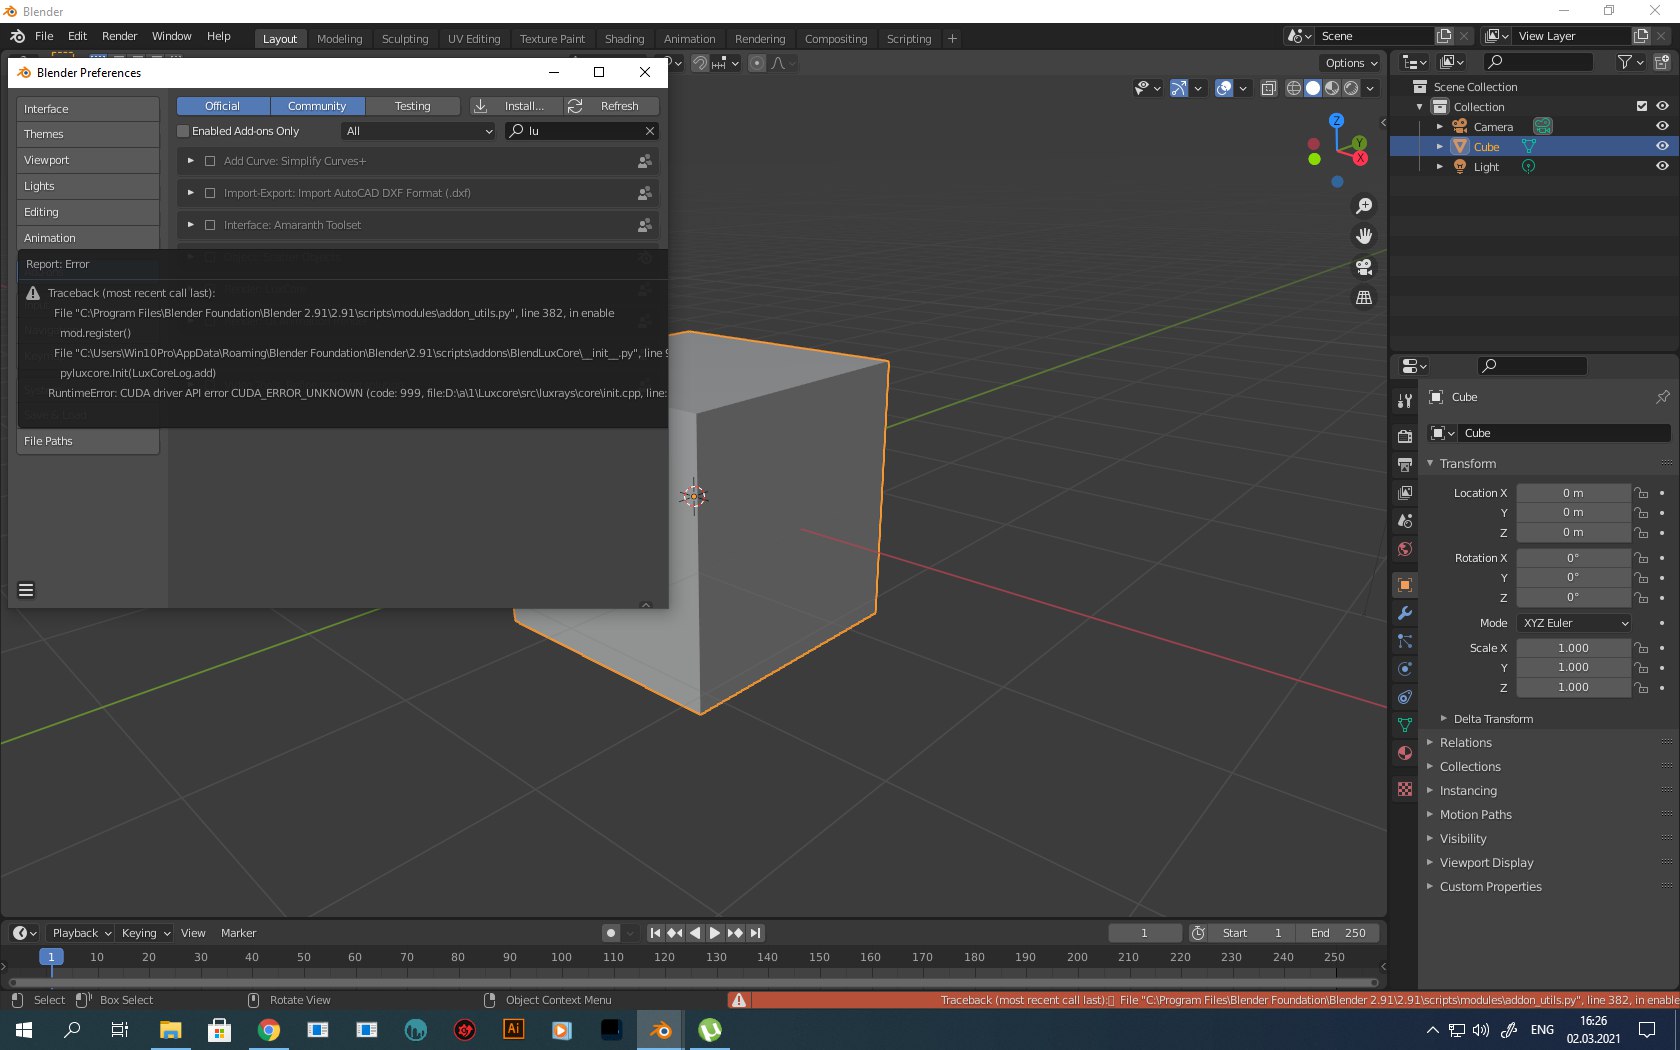Switch perspective/orthographic grid gizmo
The height and width of the screenshot is (1050, 1680).
[x=1364, y=298]
